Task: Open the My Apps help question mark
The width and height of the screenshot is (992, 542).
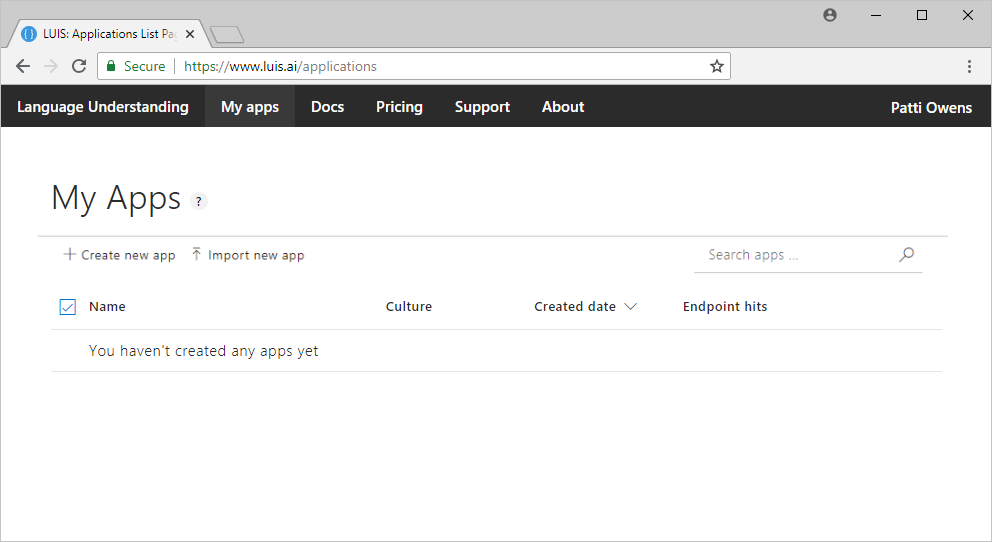Action: tap(198, 201)
